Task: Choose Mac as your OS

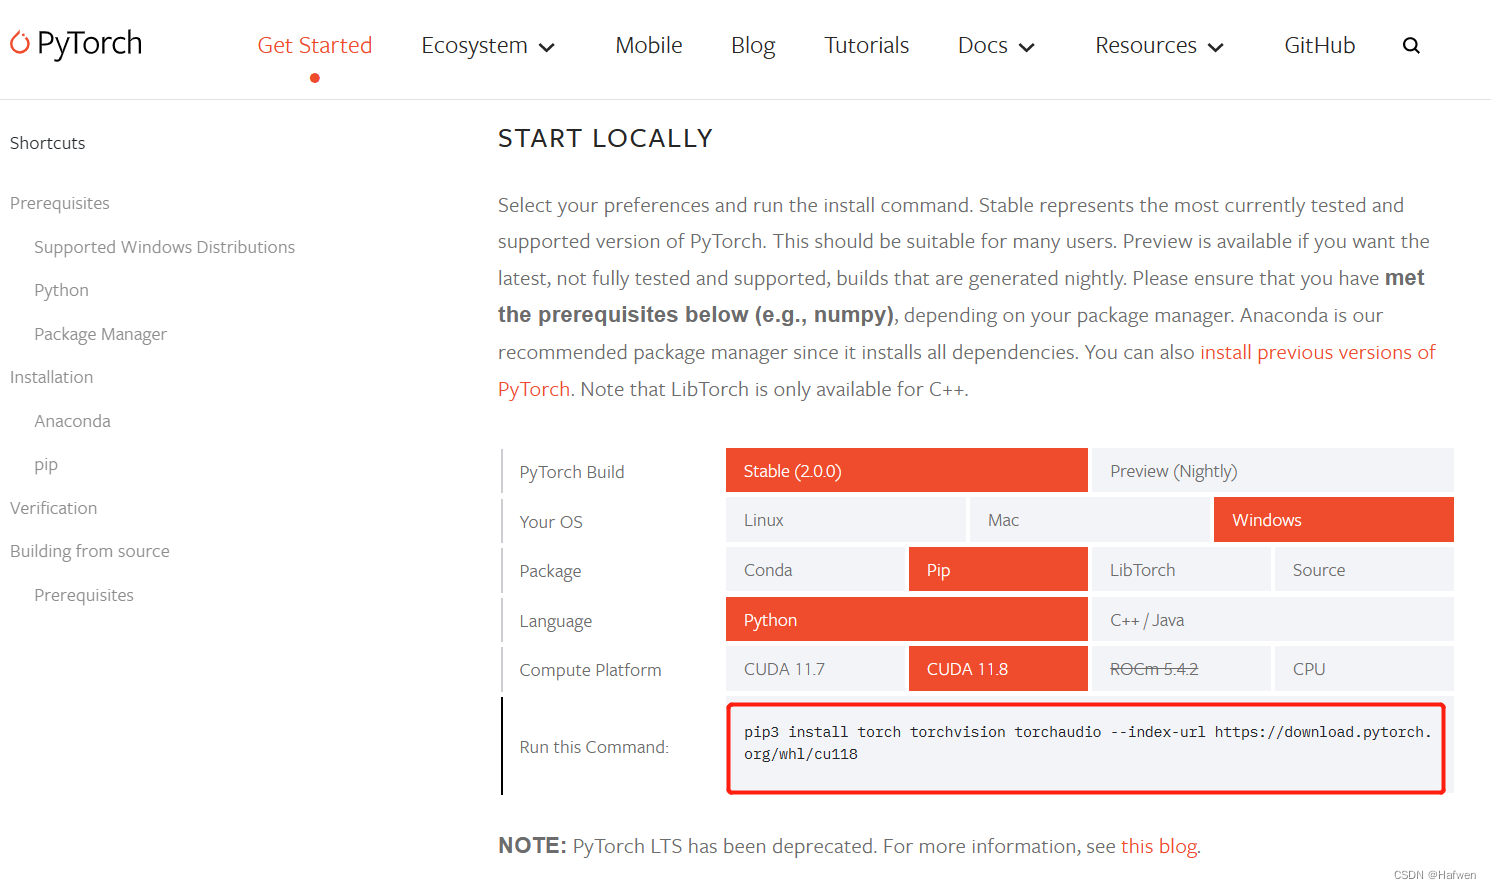Action: coord(1090,520)
